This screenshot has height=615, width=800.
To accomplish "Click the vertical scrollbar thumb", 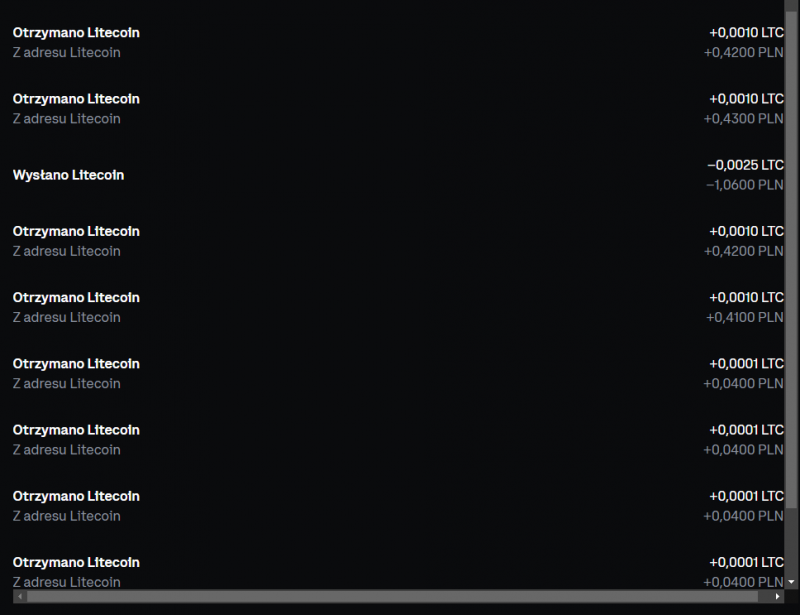I will click(791, 259).
